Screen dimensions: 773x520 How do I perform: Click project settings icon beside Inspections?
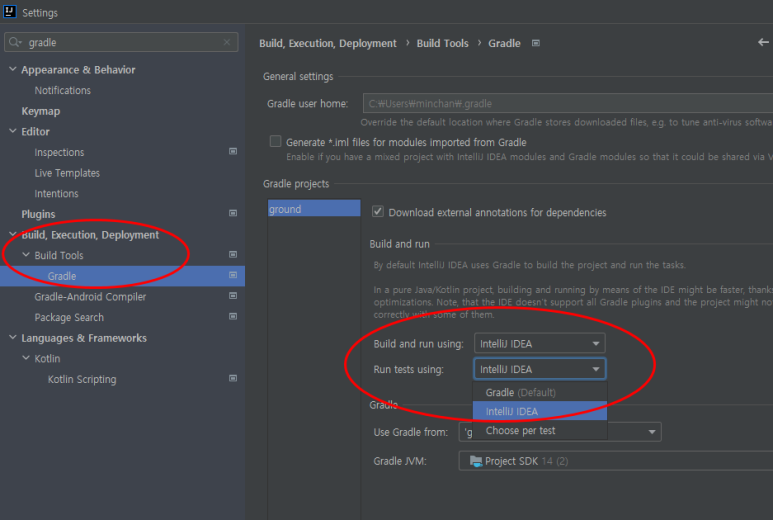coord(233,151)
